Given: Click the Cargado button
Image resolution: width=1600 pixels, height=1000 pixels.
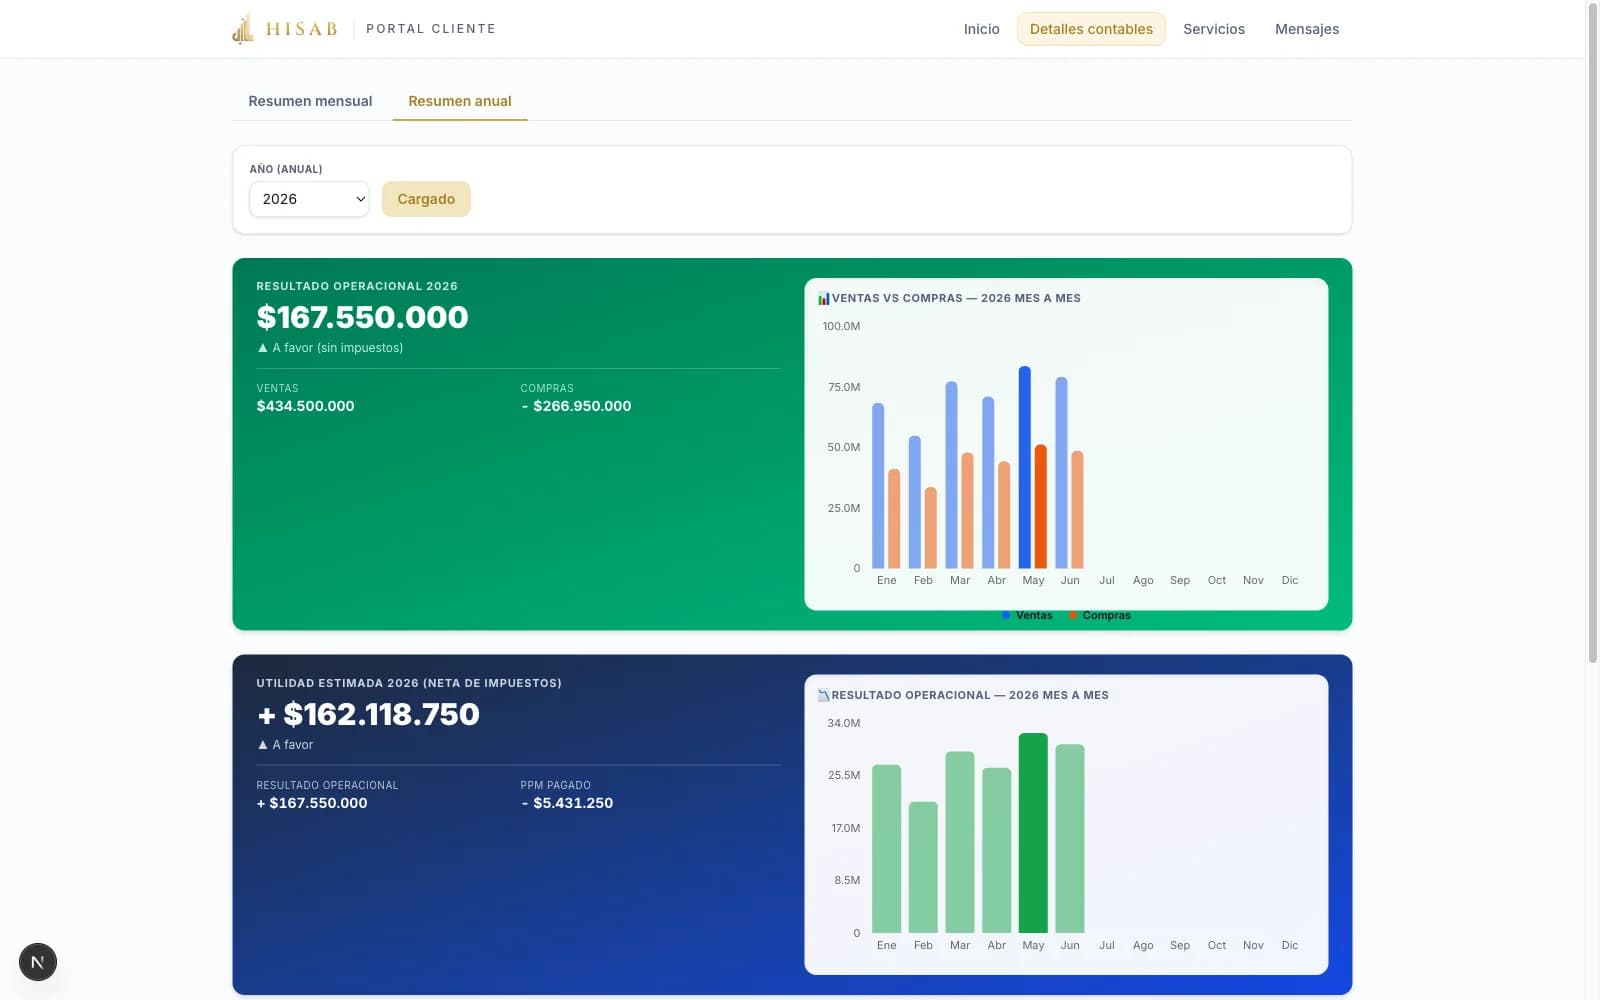Looking at the screenshot, I should coord(426,199).
